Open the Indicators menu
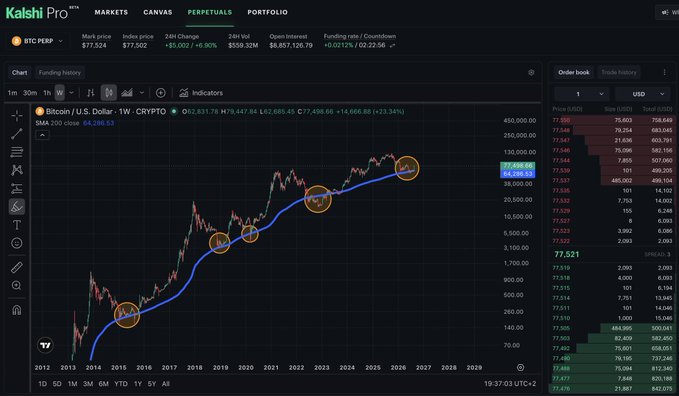The height and width of the screenshot is (396, 679). pos(201,93)
